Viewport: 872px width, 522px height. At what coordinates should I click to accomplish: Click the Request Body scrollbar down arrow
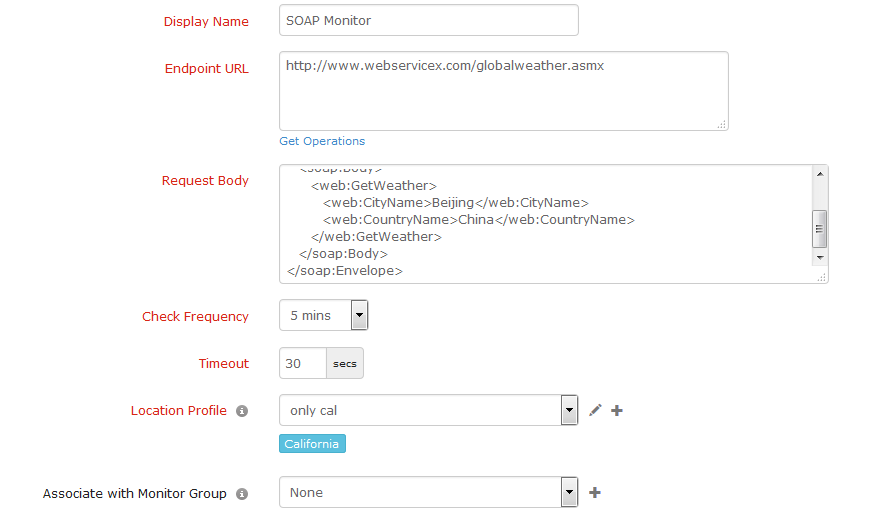tap(820, 257)
